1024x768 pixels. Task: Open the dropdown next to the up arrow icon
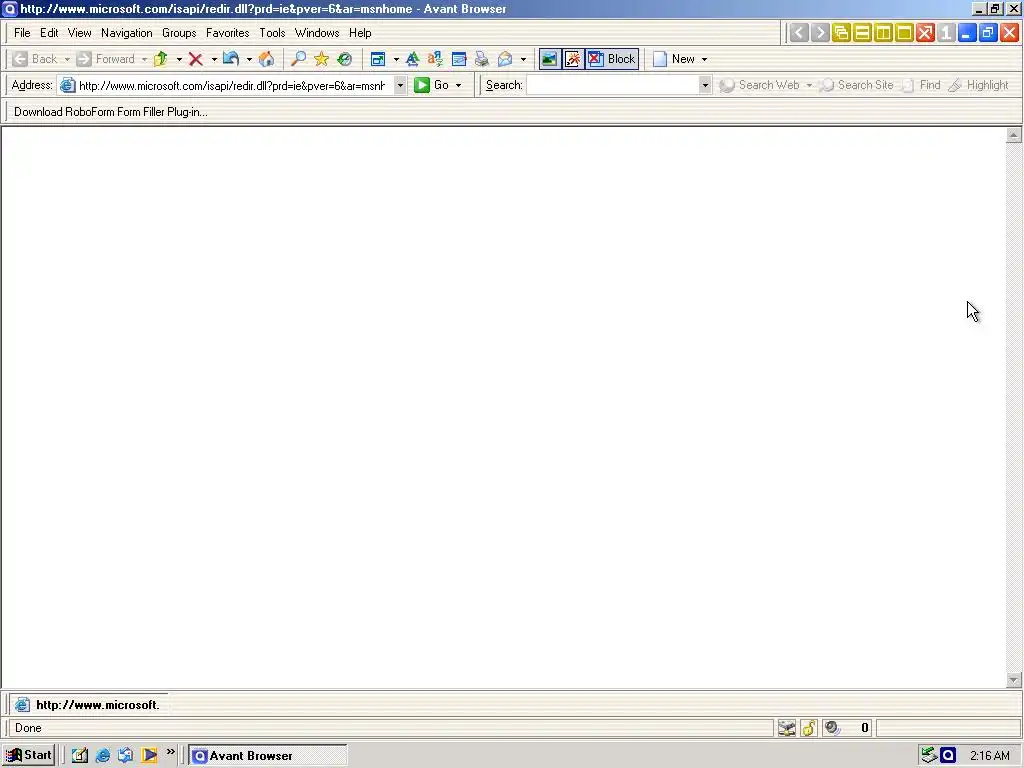point(179,59)
